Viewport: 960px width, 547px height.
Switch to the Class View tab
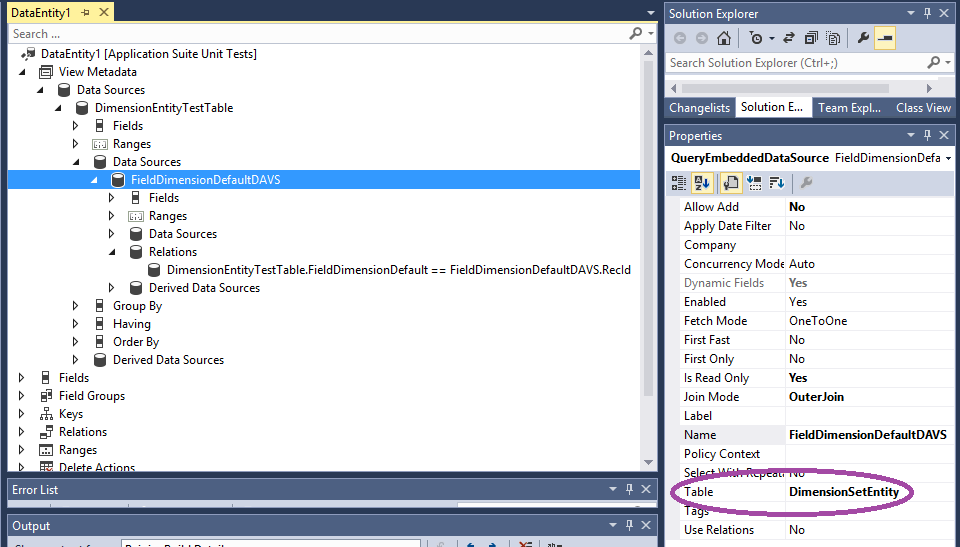(922, 108)
